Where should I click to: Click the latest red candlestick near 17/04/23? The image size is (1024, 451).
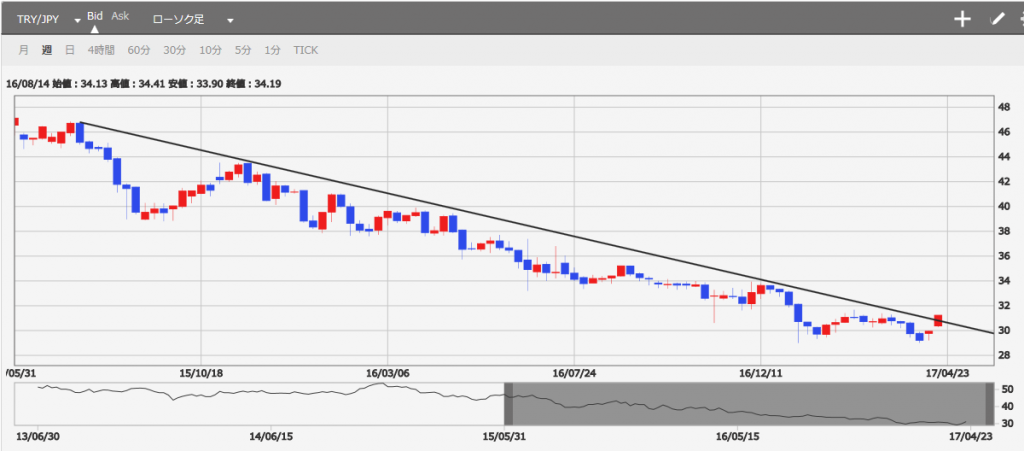[x=938, y=320]
